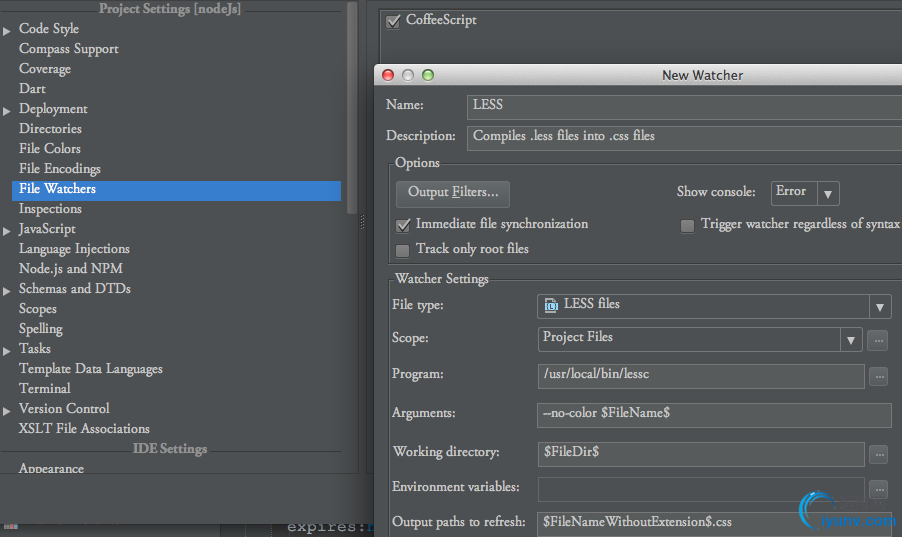Image resolution: width=902 pixels, height=537 pixels.
Task: Disable Immediate file synchronization
Action: pyautogui.click(x=403, y=225)
